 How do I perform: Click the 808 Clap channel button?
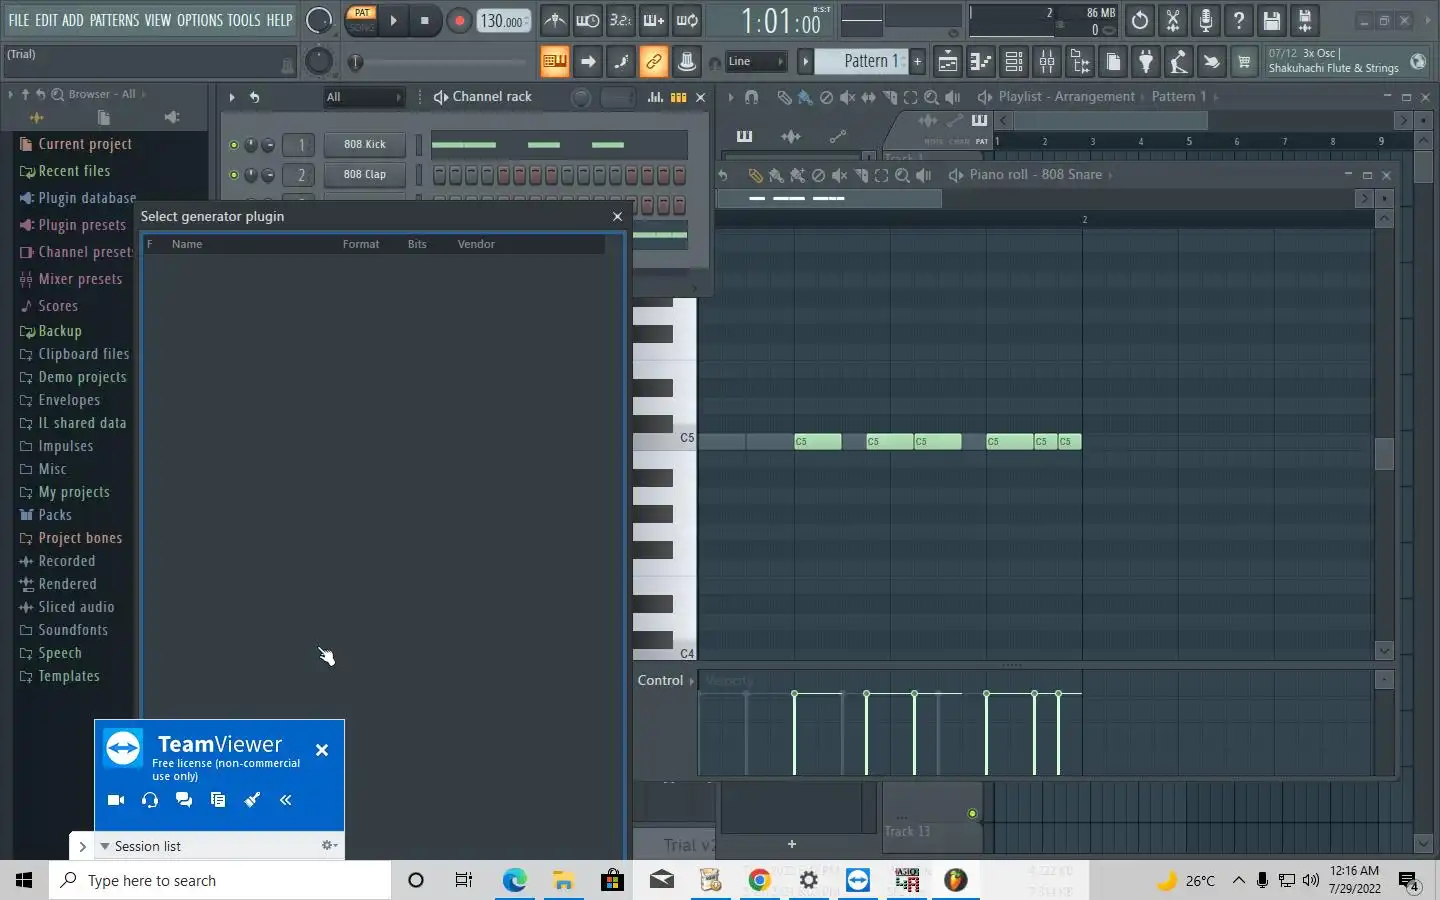pyautogui.click(x=364, y=175)
